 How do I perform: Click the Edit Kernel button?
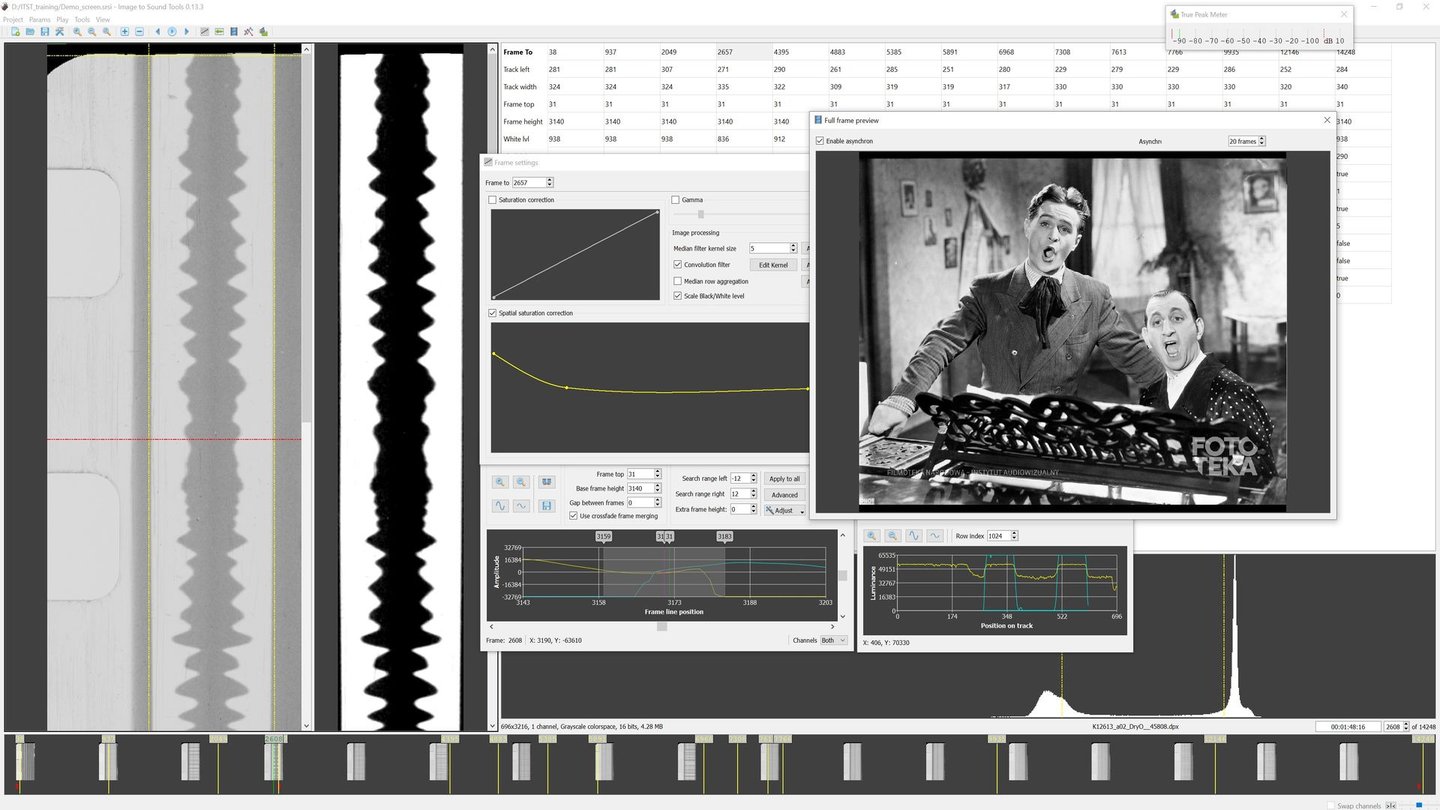pos(773,265)
